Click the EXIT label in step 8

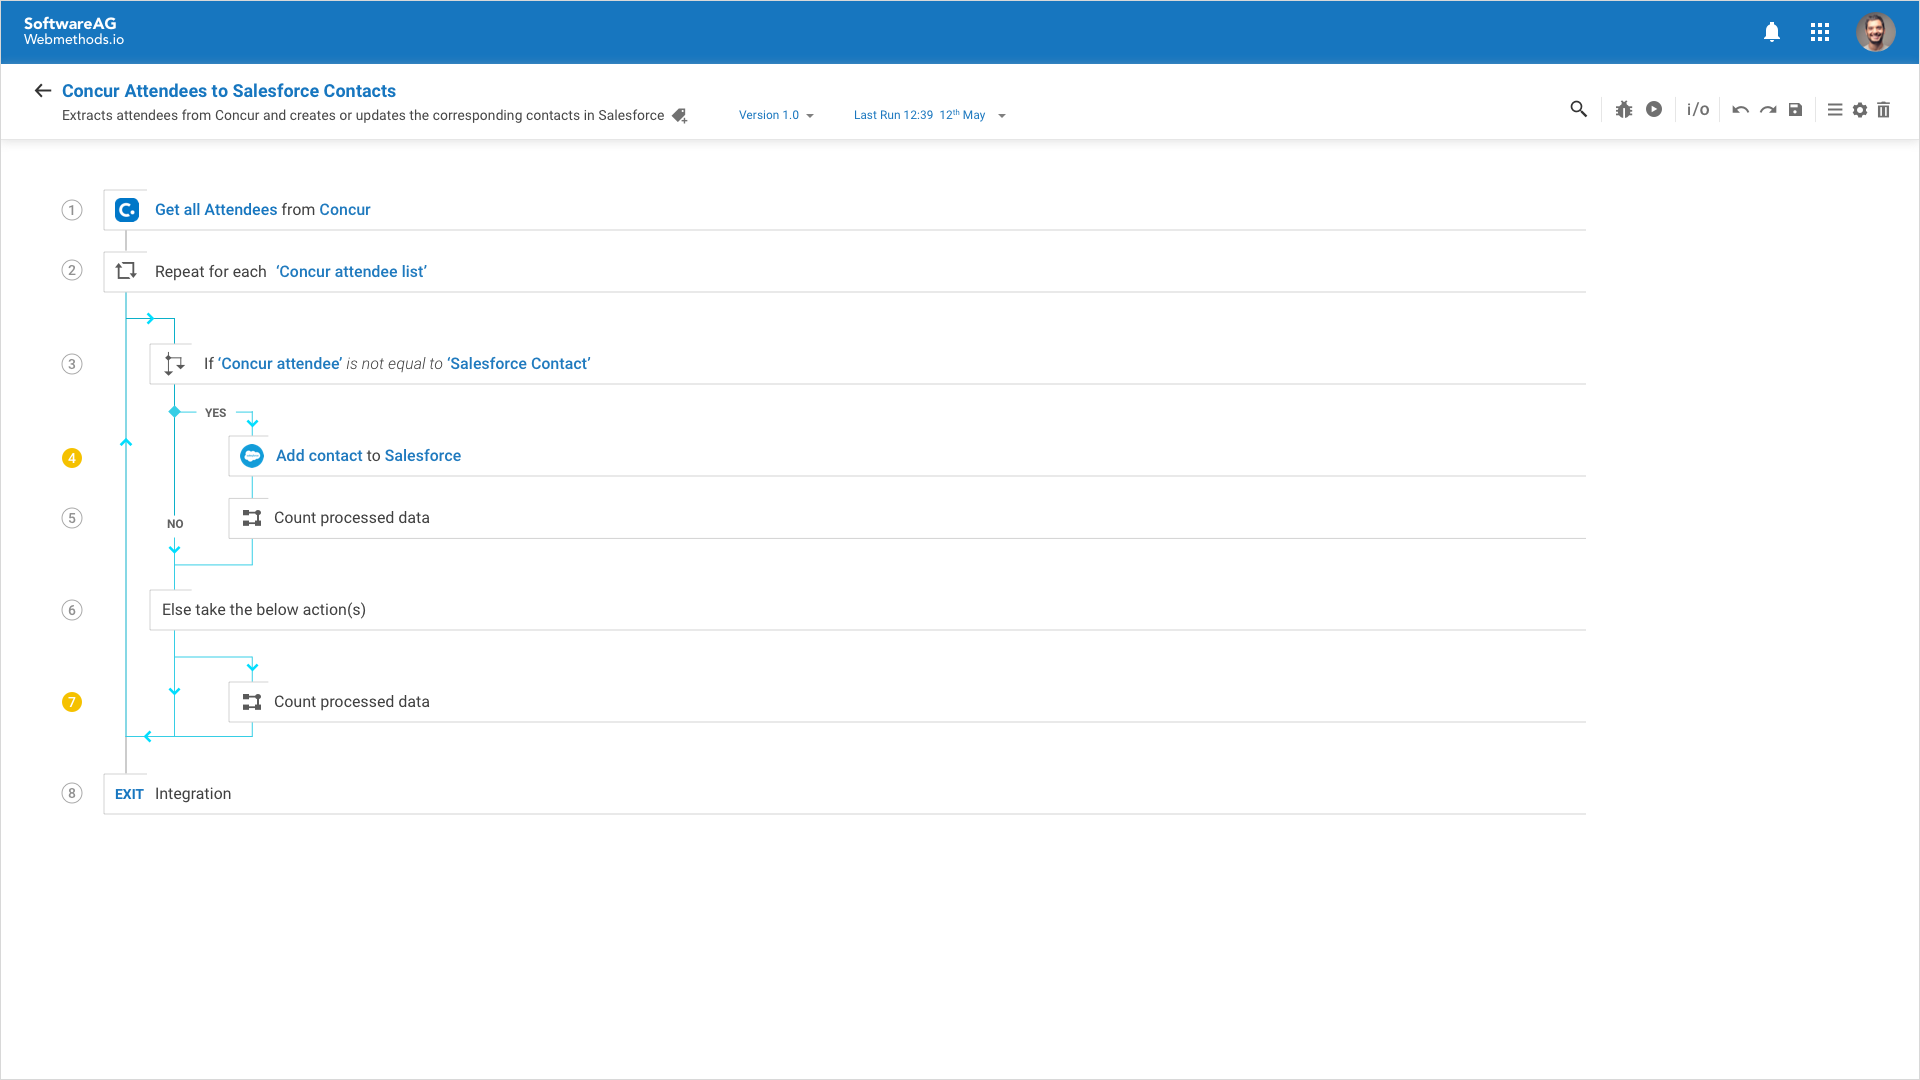(129, 794)
